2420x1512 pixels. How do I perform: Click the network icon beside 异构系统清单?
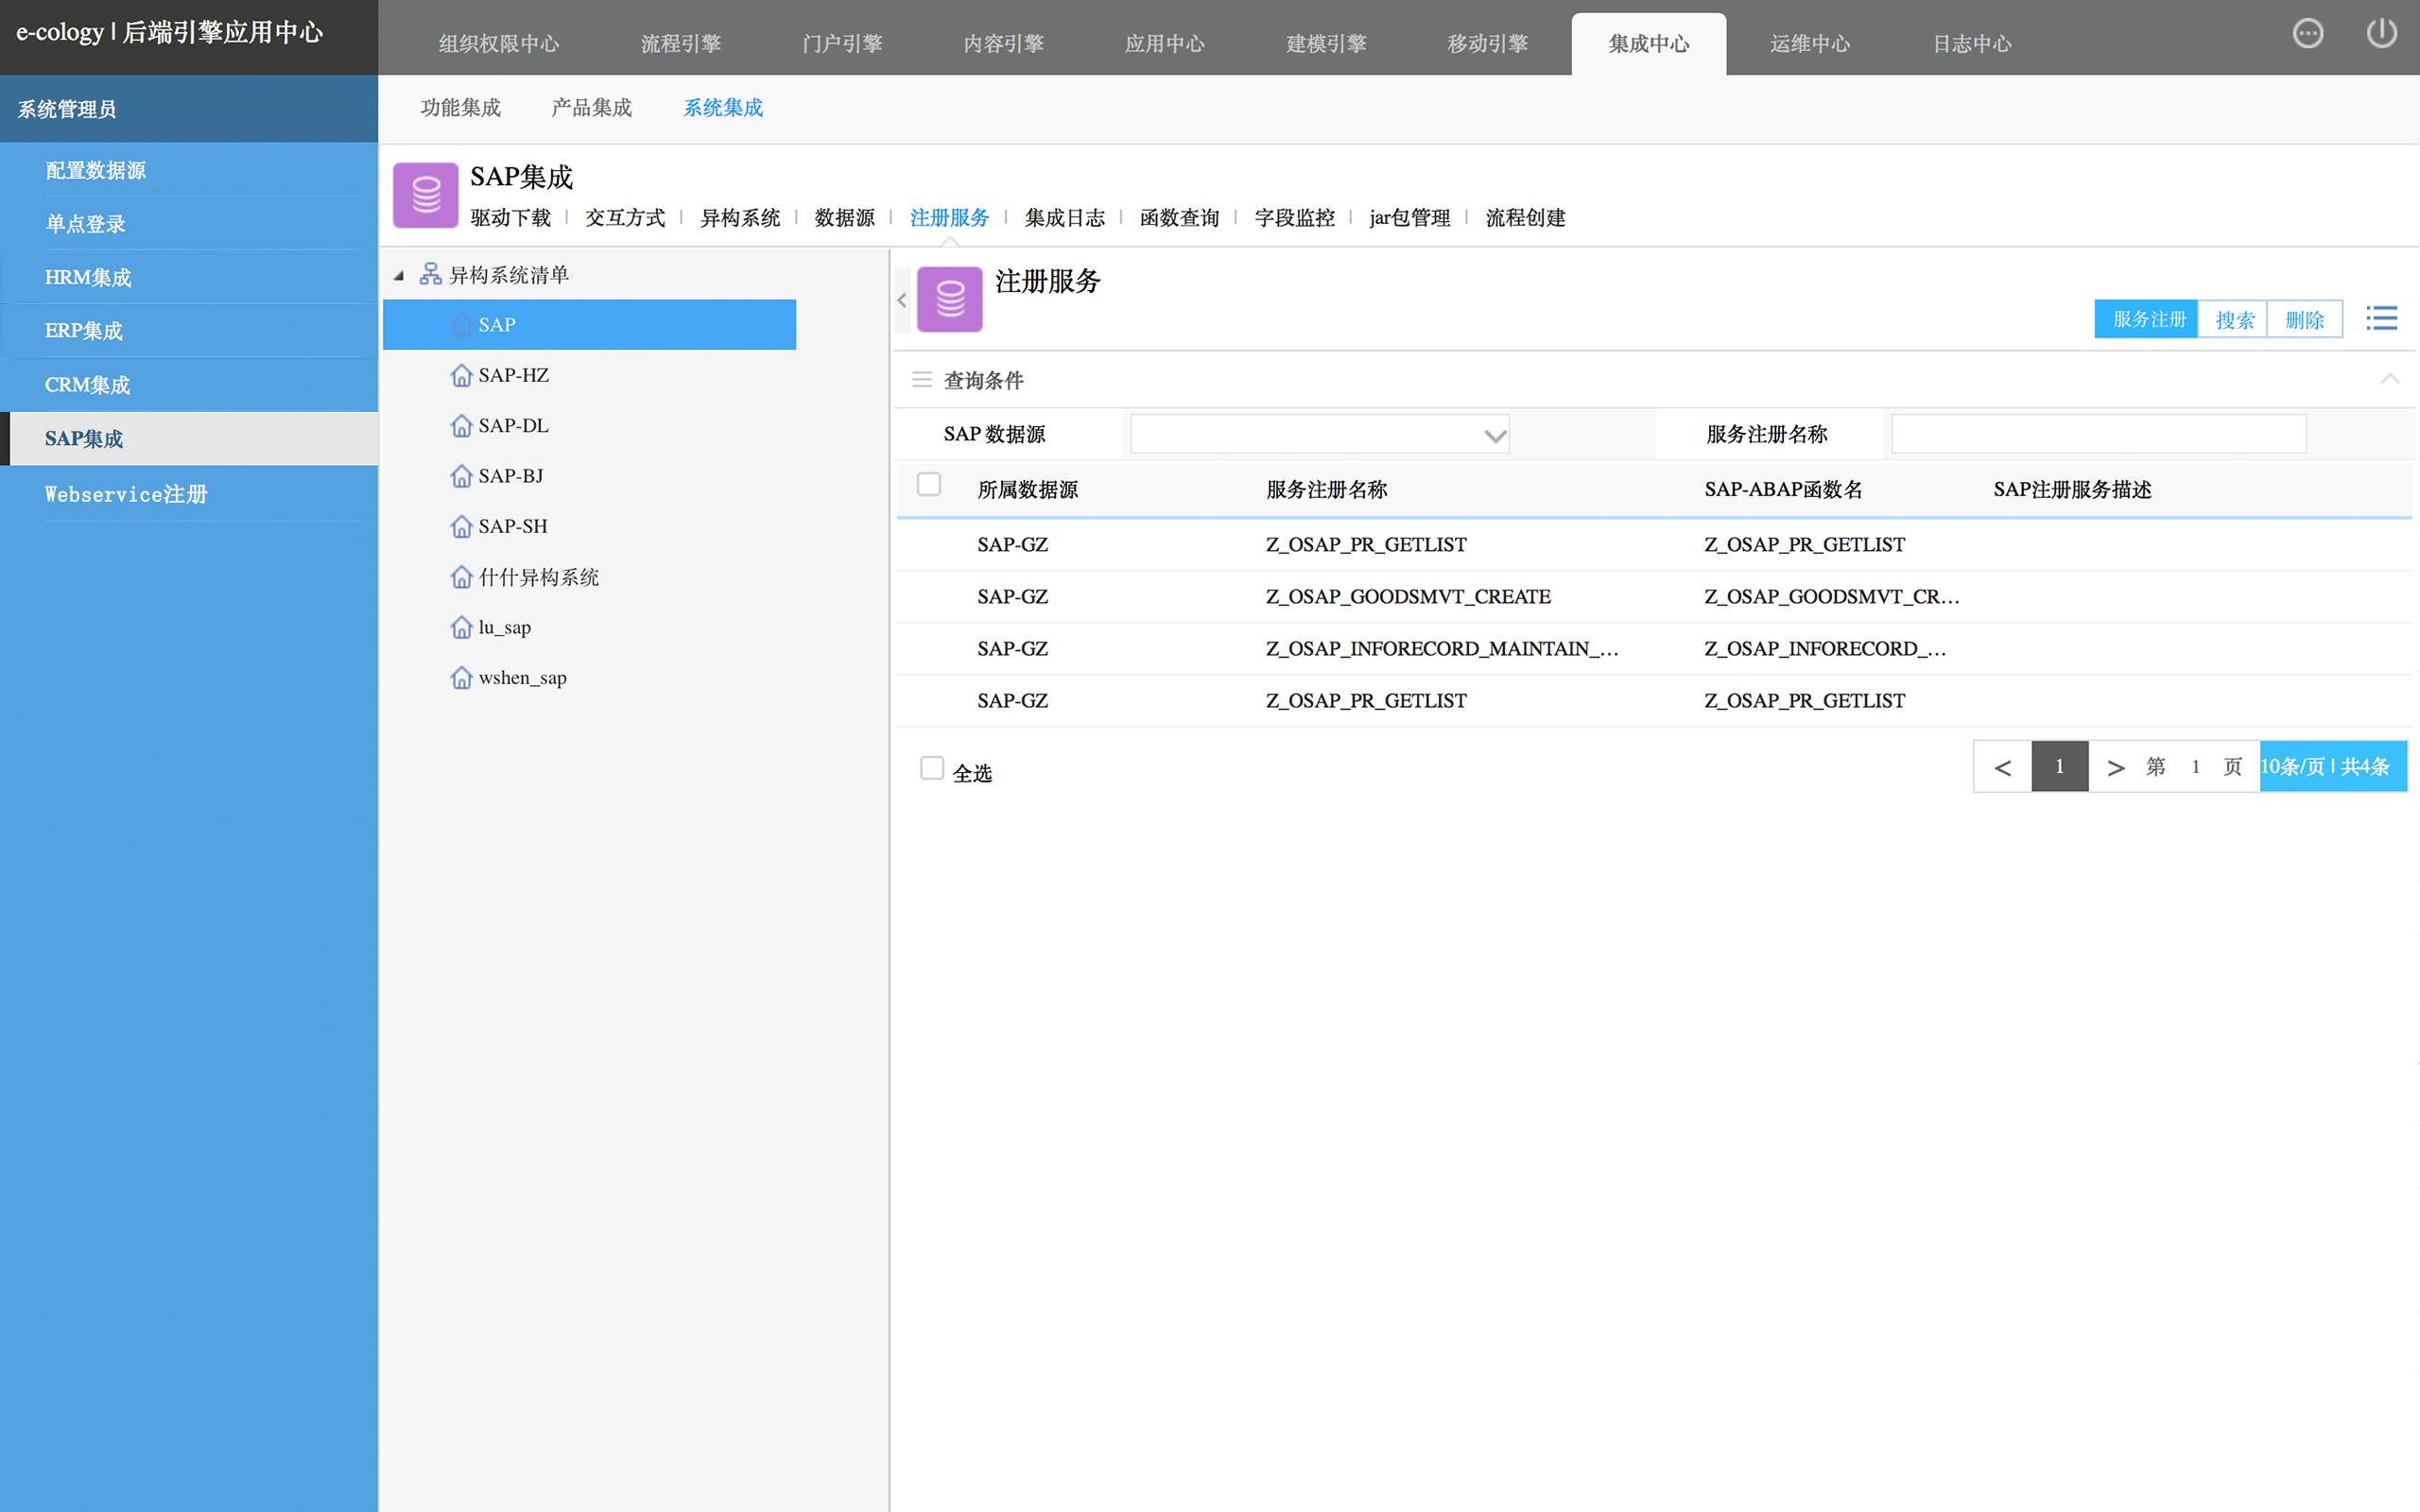(x=430, y=274)
